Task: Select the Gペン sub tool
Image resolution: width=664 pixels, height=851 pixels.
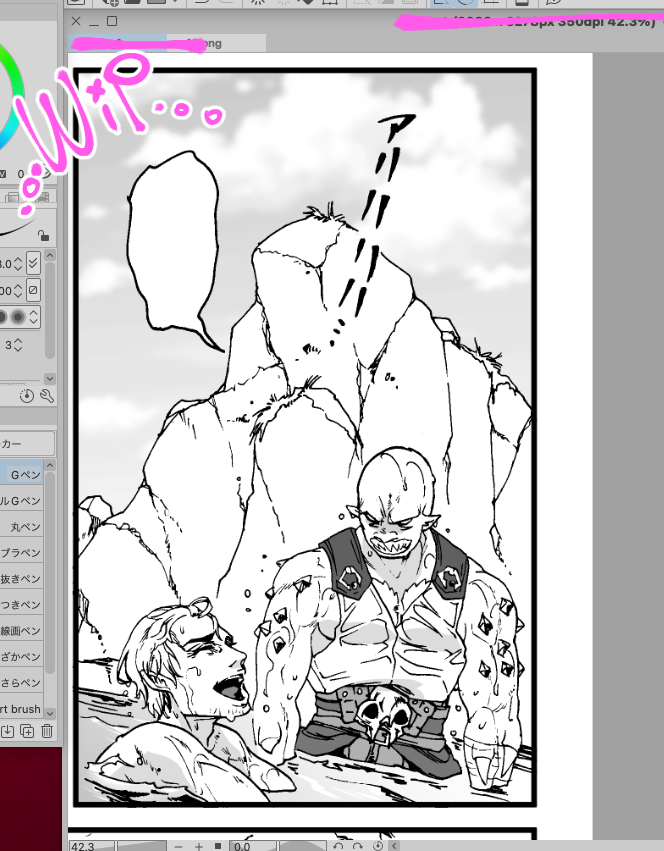Action: coord(22,474)
